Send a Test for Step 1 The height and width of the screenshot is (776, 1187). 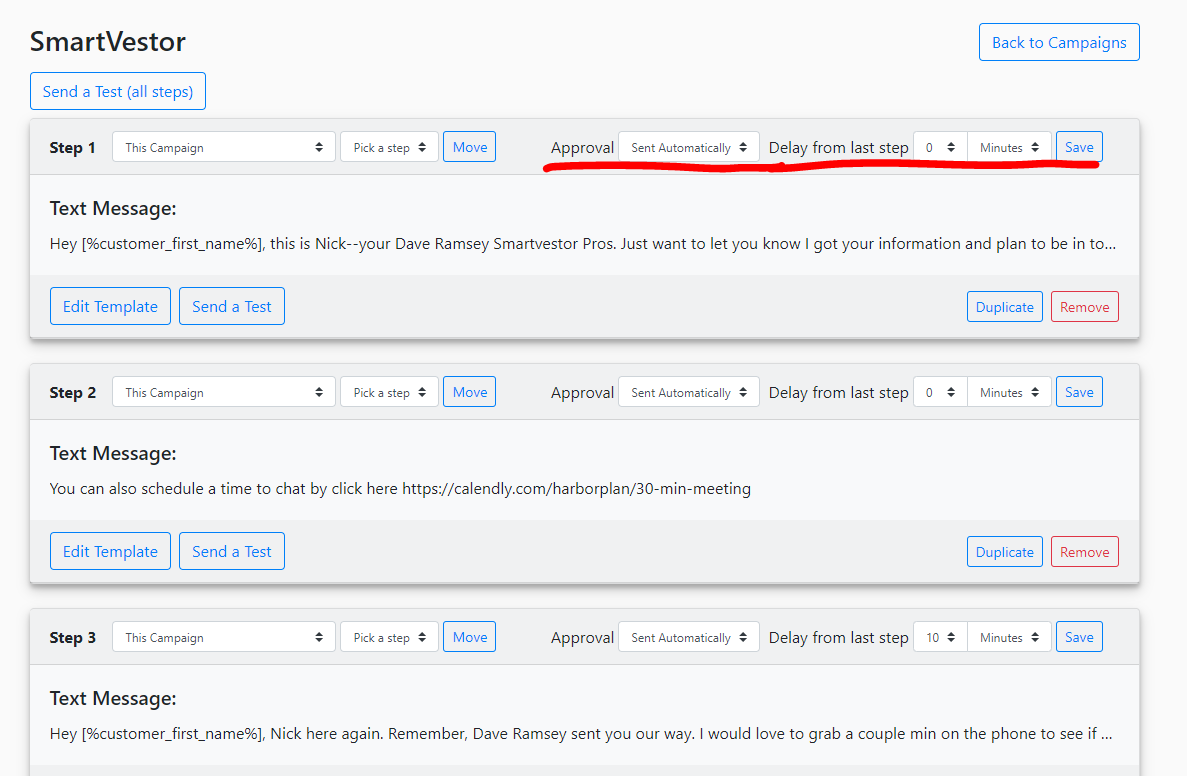232,307
